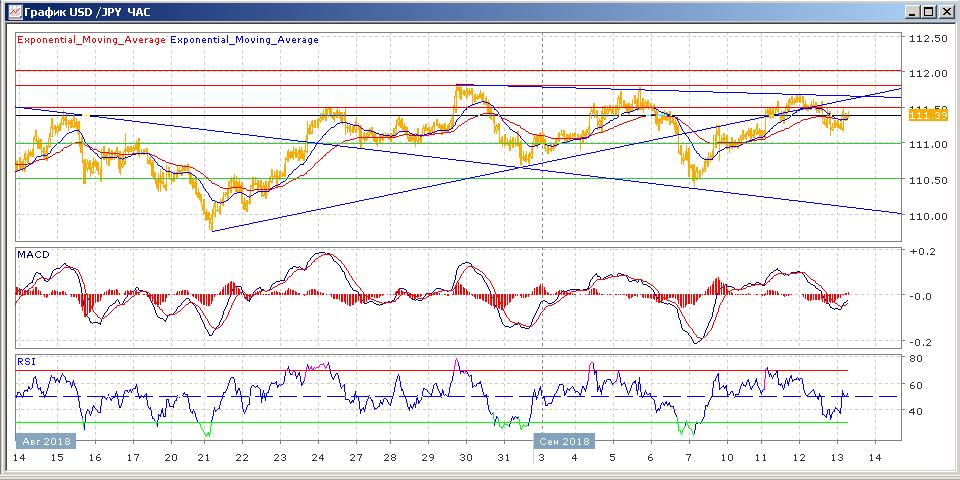Image resolution: width=960 pixels, height=480 pixels.
Task: Click the 112.00 price axis label
Action: click(x=930, y=74)
